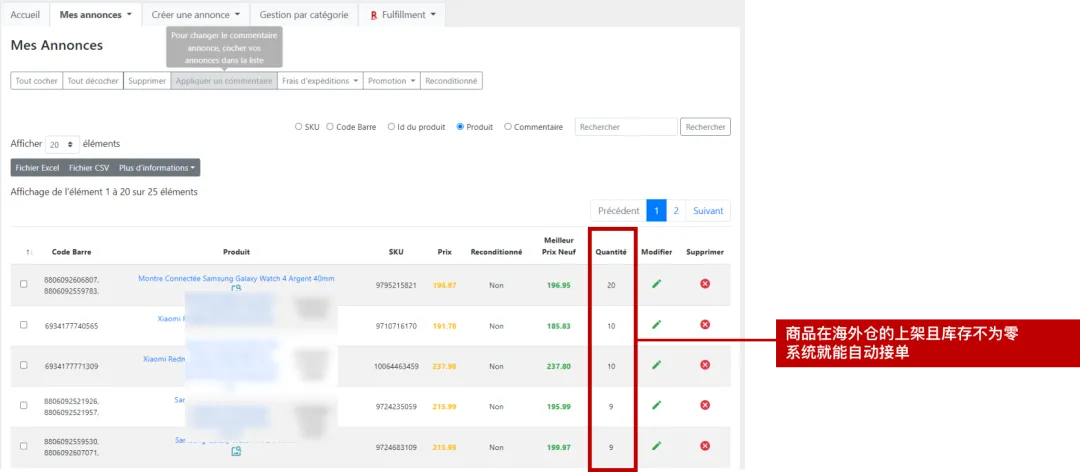Sort by the Quantité column header
The width and height of the screenshot is (1080, 472).
point(611,252)
